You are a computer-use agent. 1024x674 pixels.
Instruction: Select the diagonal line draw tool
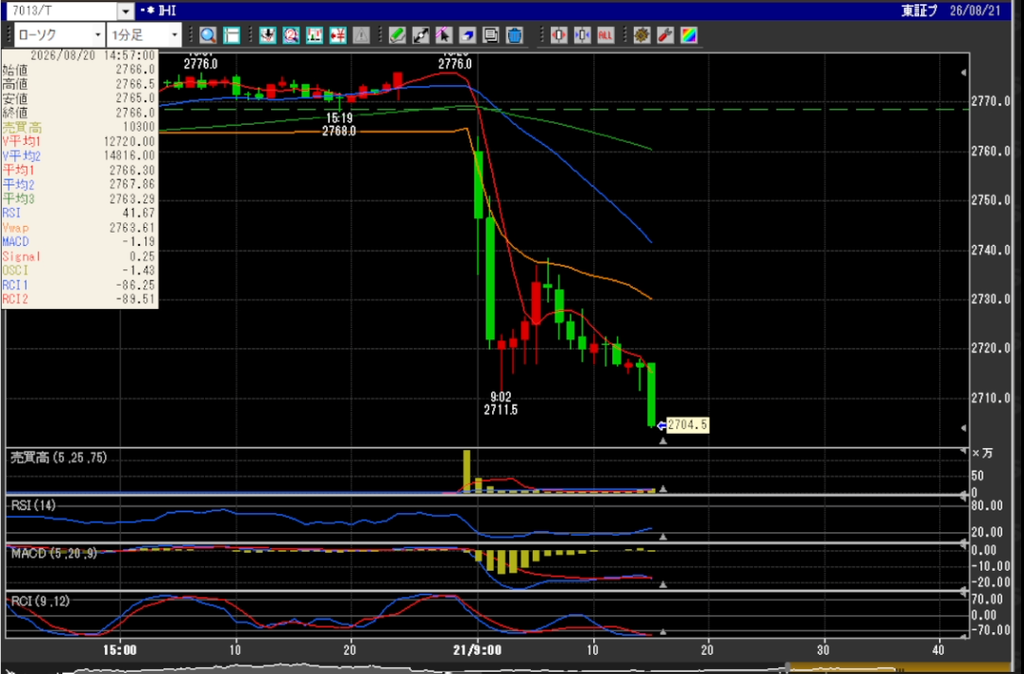pos(421,35)
